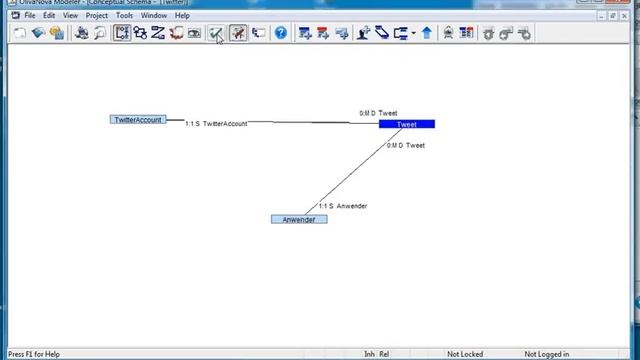Close the inner schema document

pos(624,16)
